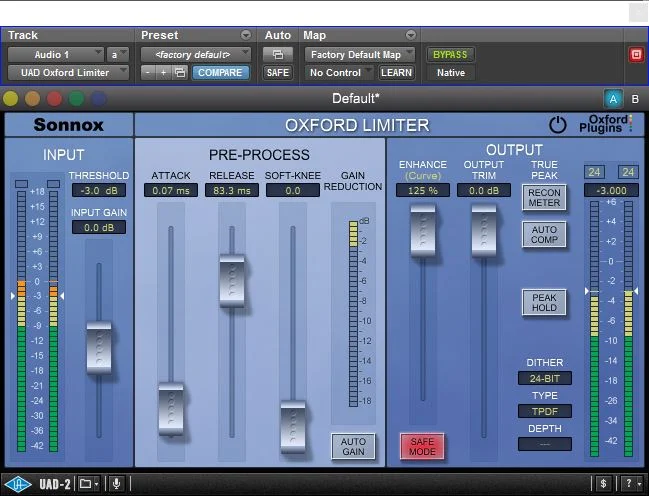This screenshot has width=649, height=496.
Task: Select previous preset with minus button
Action: (148, 72)
